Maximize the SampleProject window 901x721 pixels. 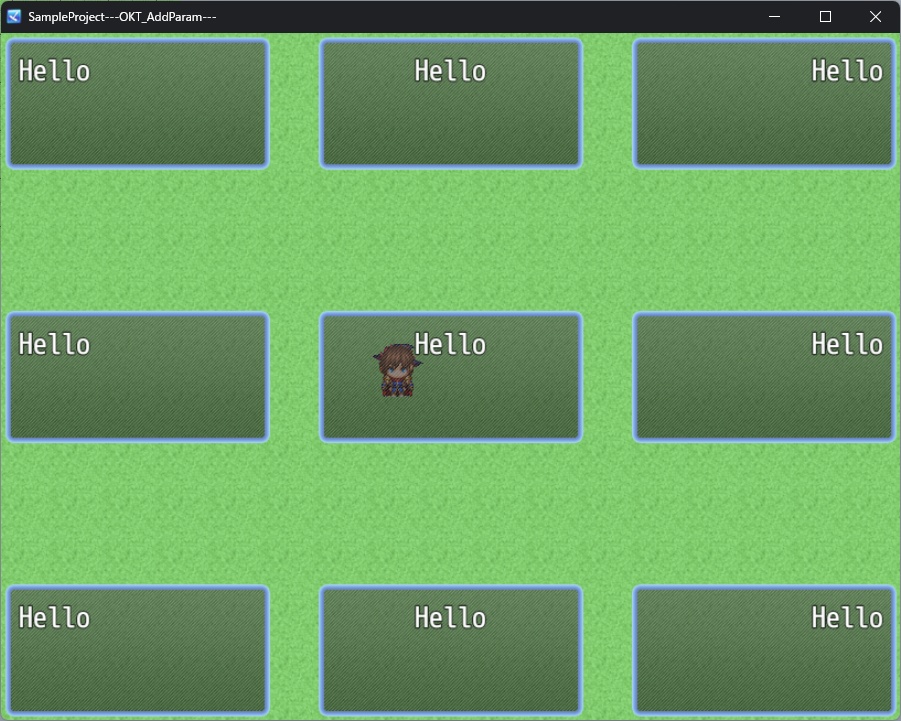pos(825,17)
